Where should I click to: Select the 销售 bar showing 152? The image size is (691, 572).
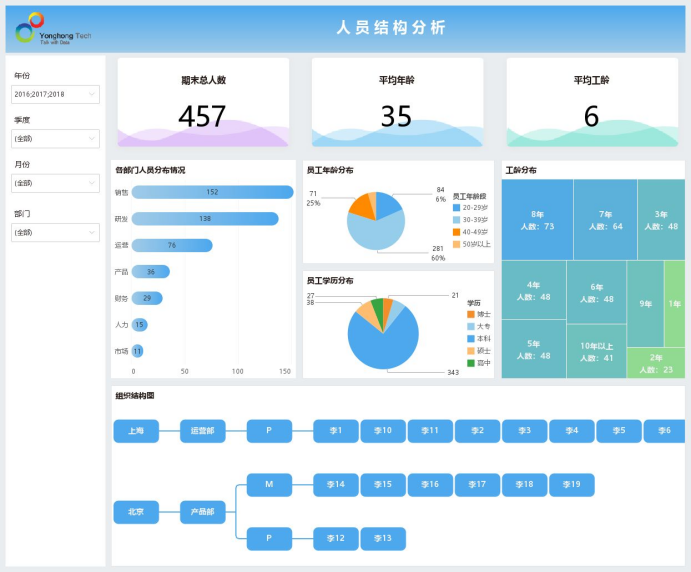[212, 192]
